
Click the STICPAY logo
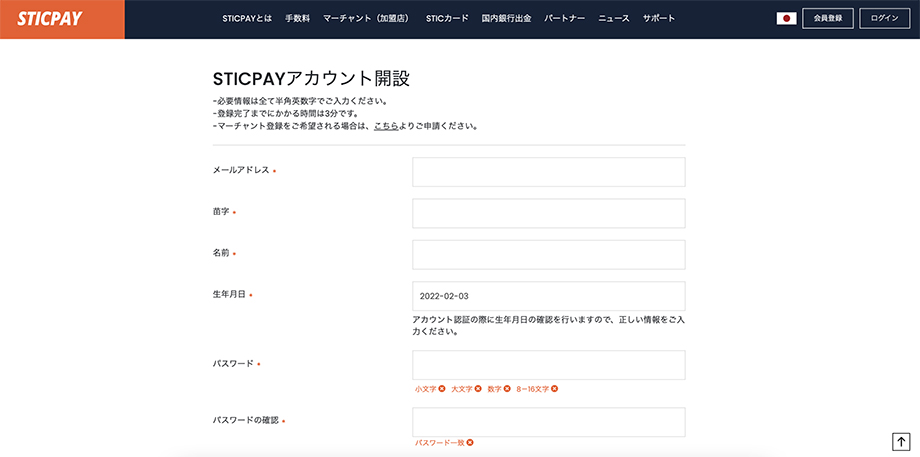tap(50, 19)
